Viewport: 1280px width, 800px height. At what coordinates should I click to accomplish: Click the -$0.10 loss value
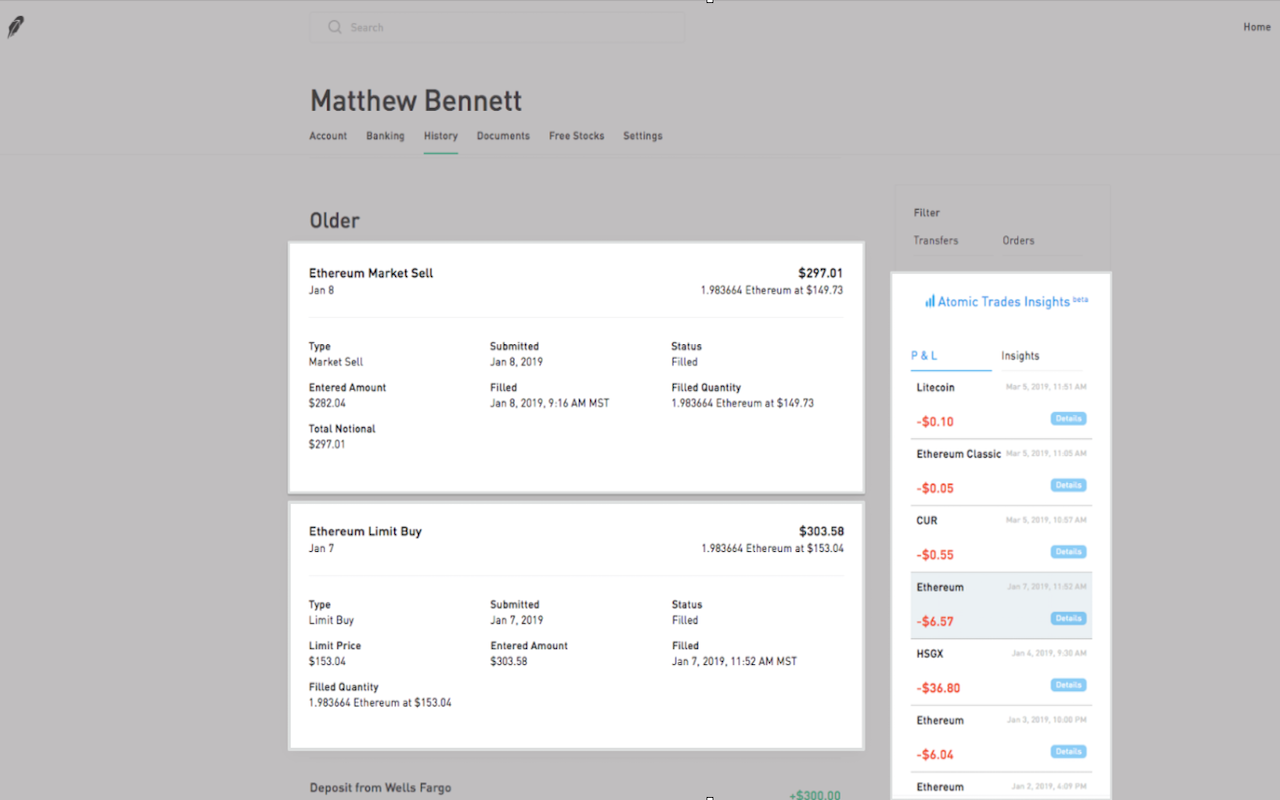pos(935,422)
